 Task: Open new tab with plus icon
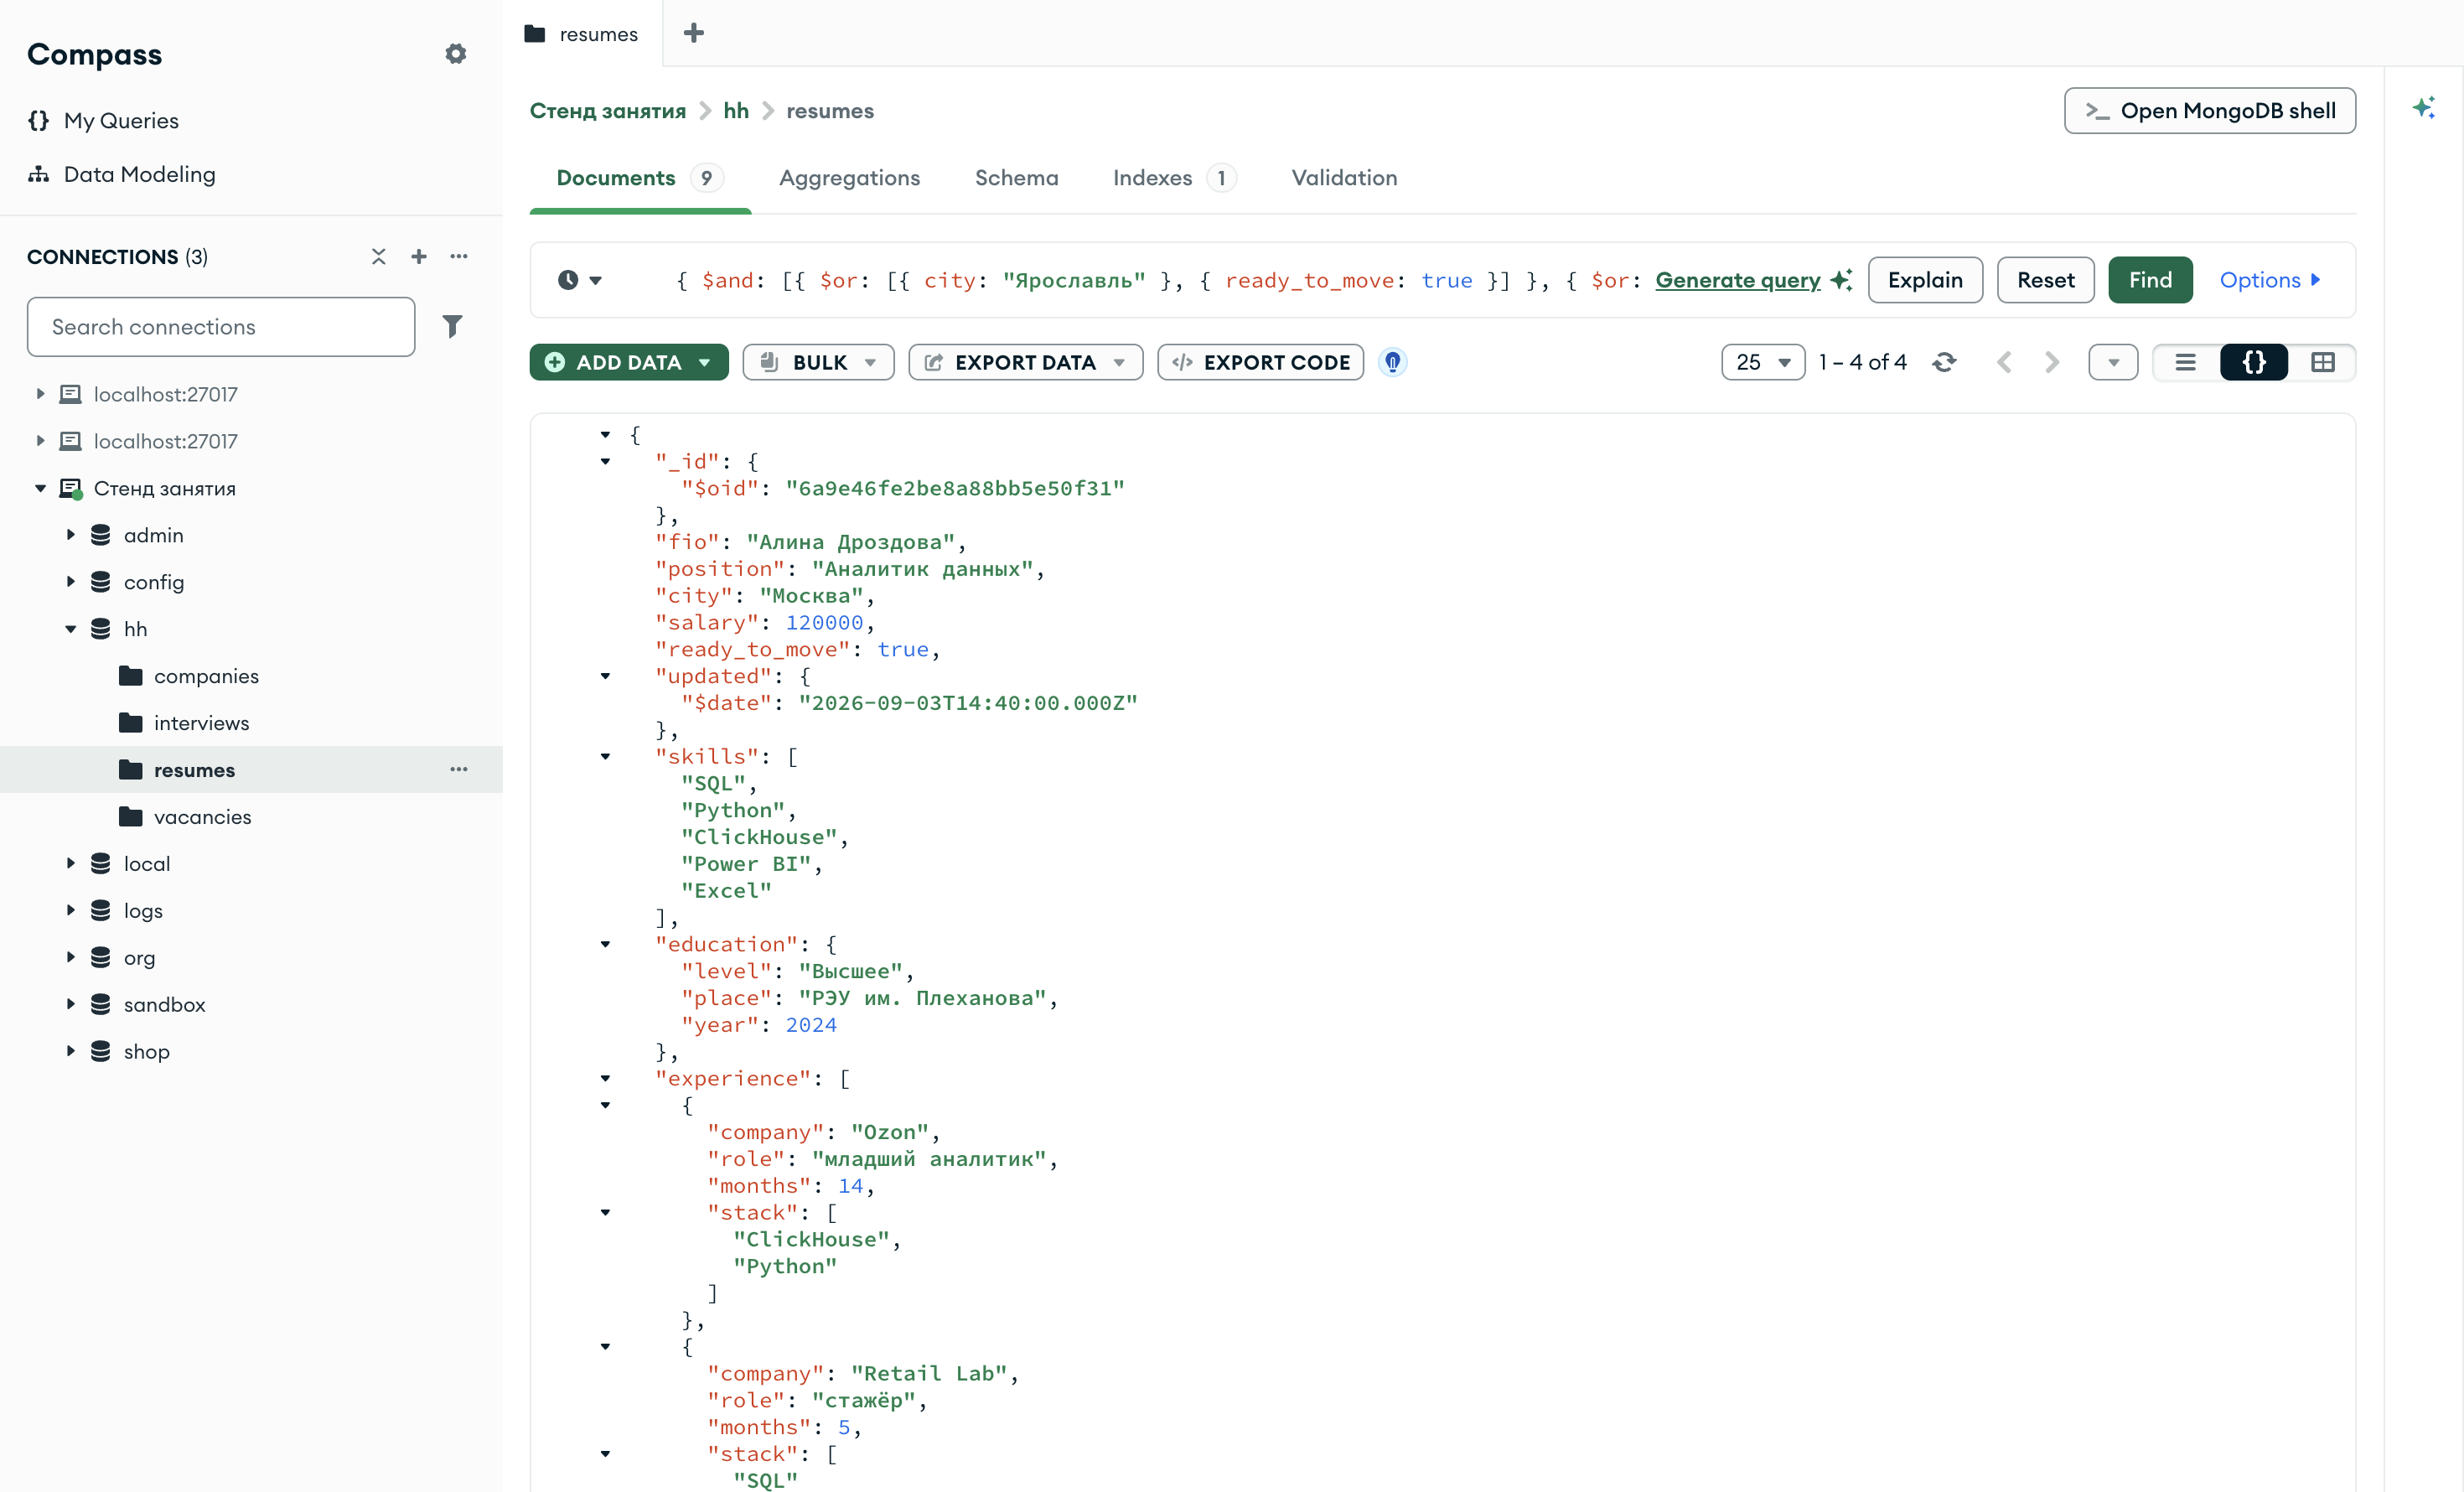point(693,33)
